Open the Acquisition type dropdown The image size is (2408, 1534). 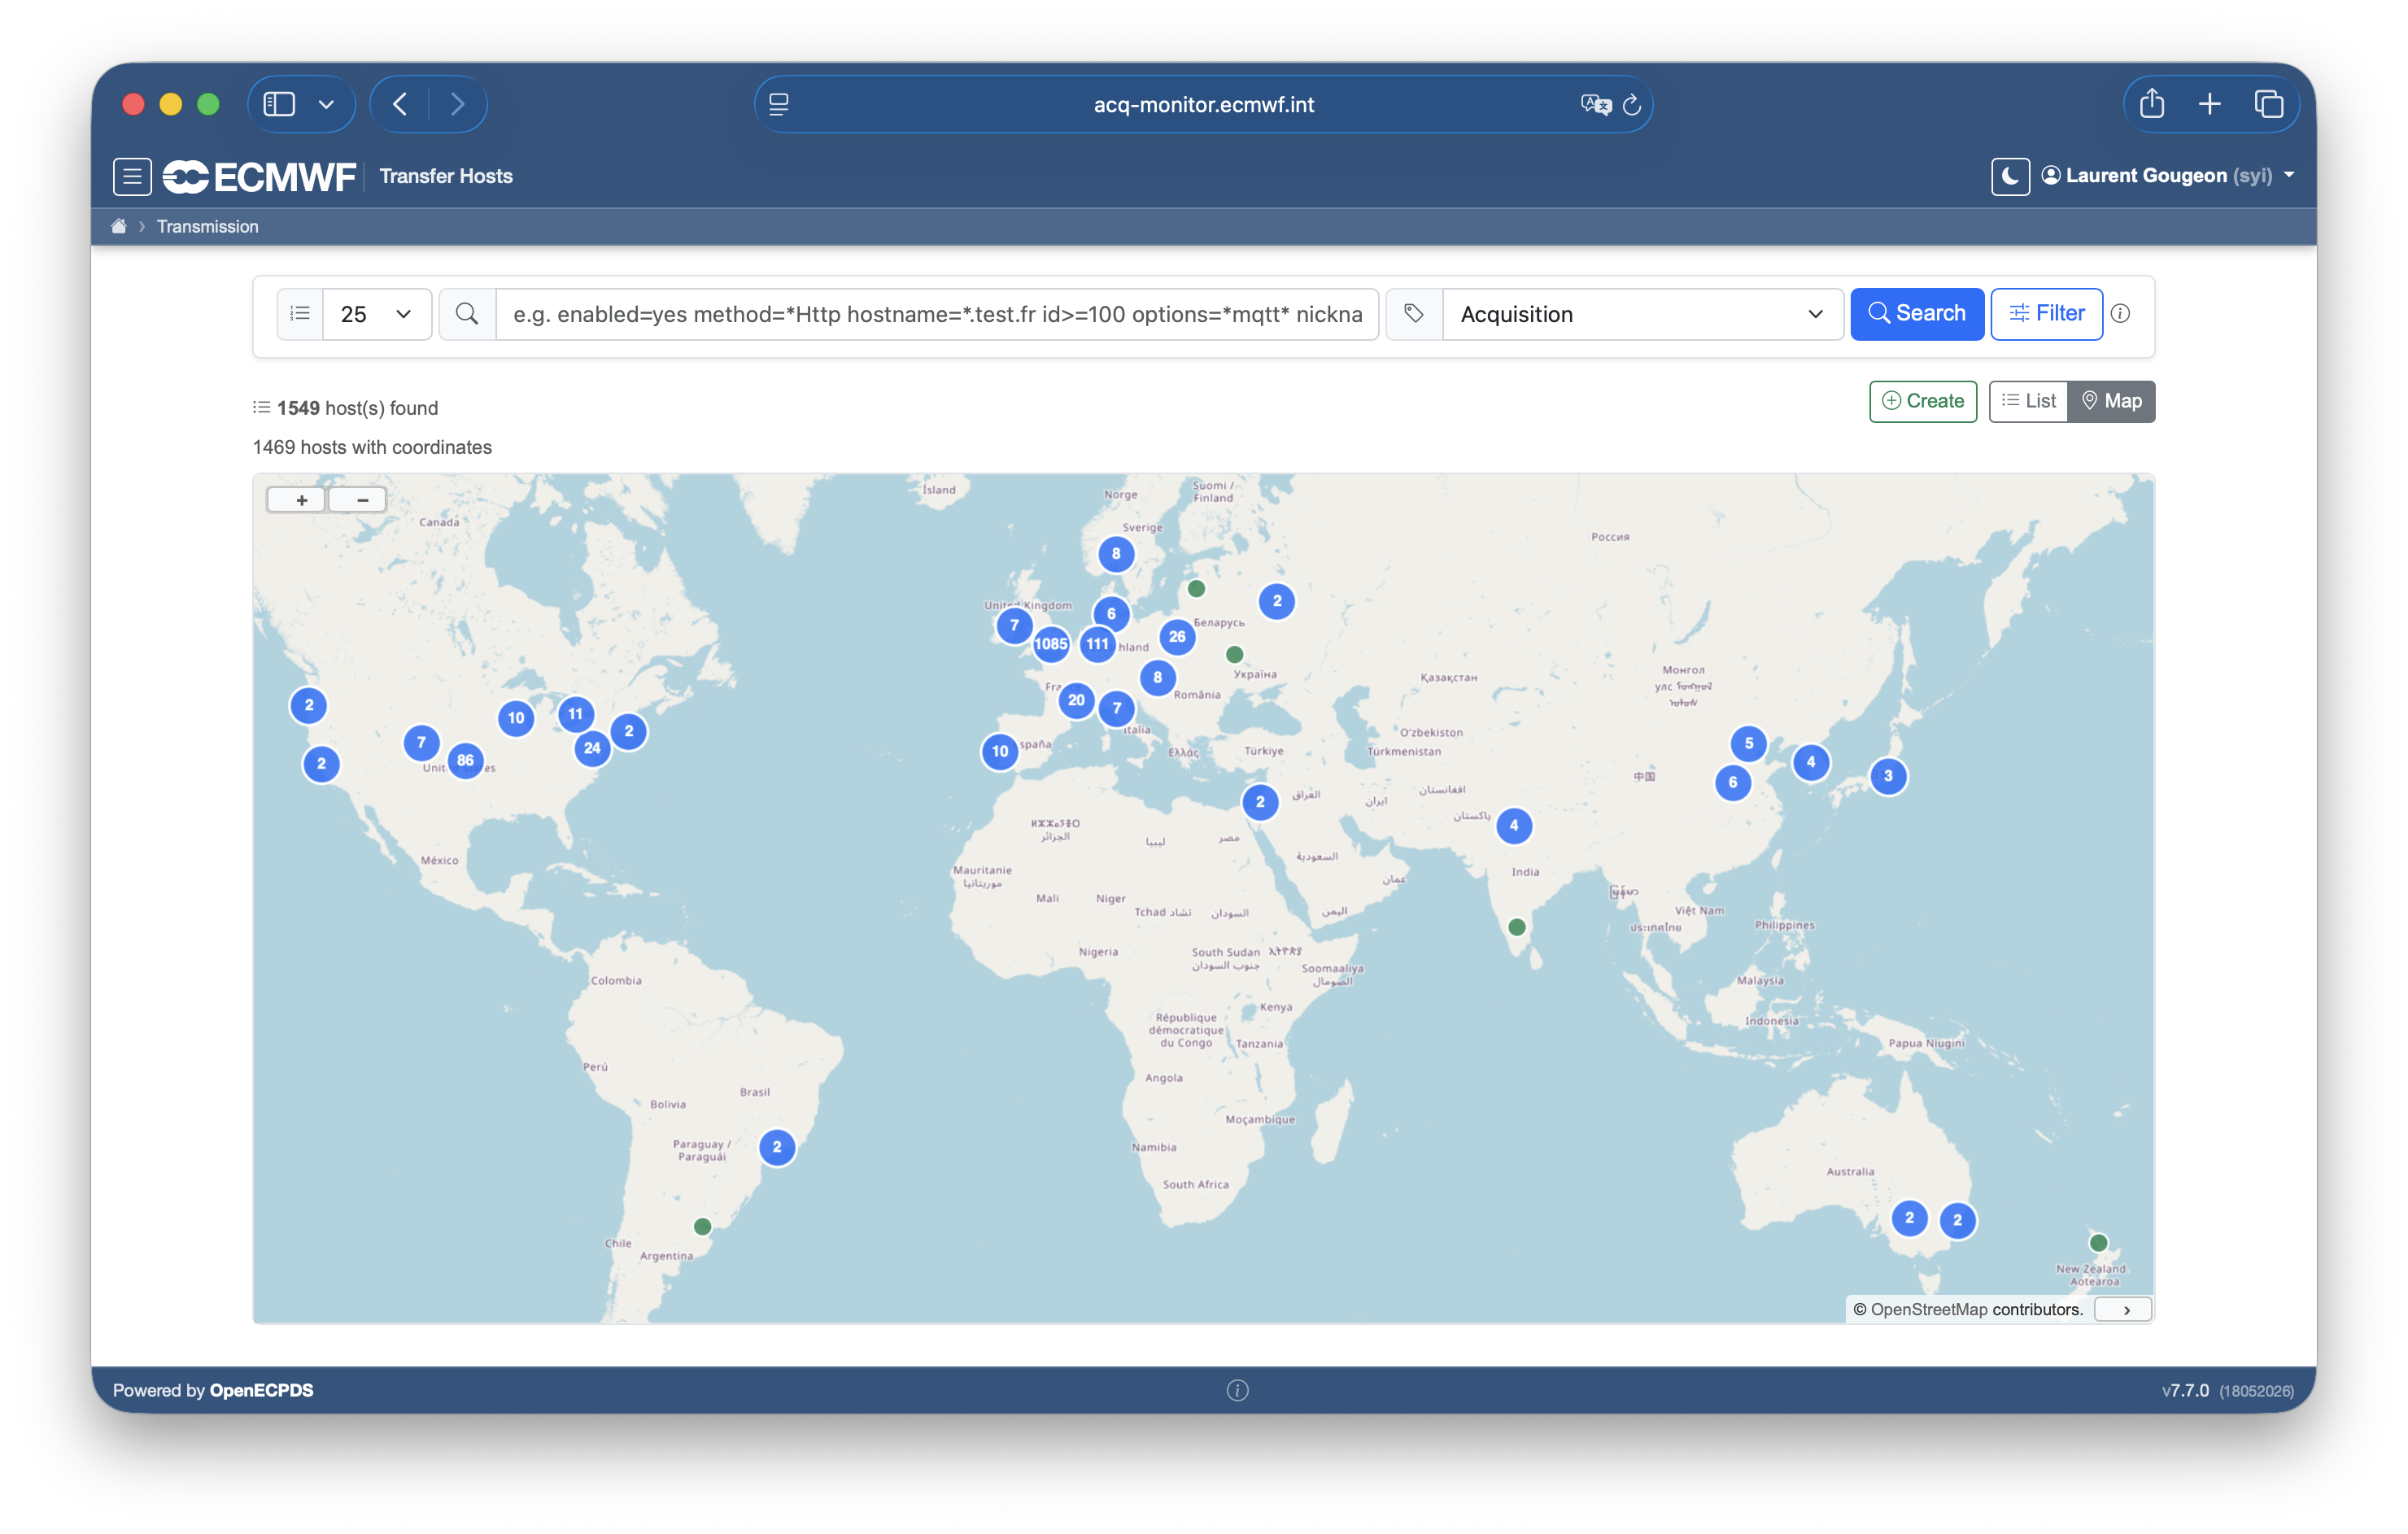click(x=1642, y=314)
